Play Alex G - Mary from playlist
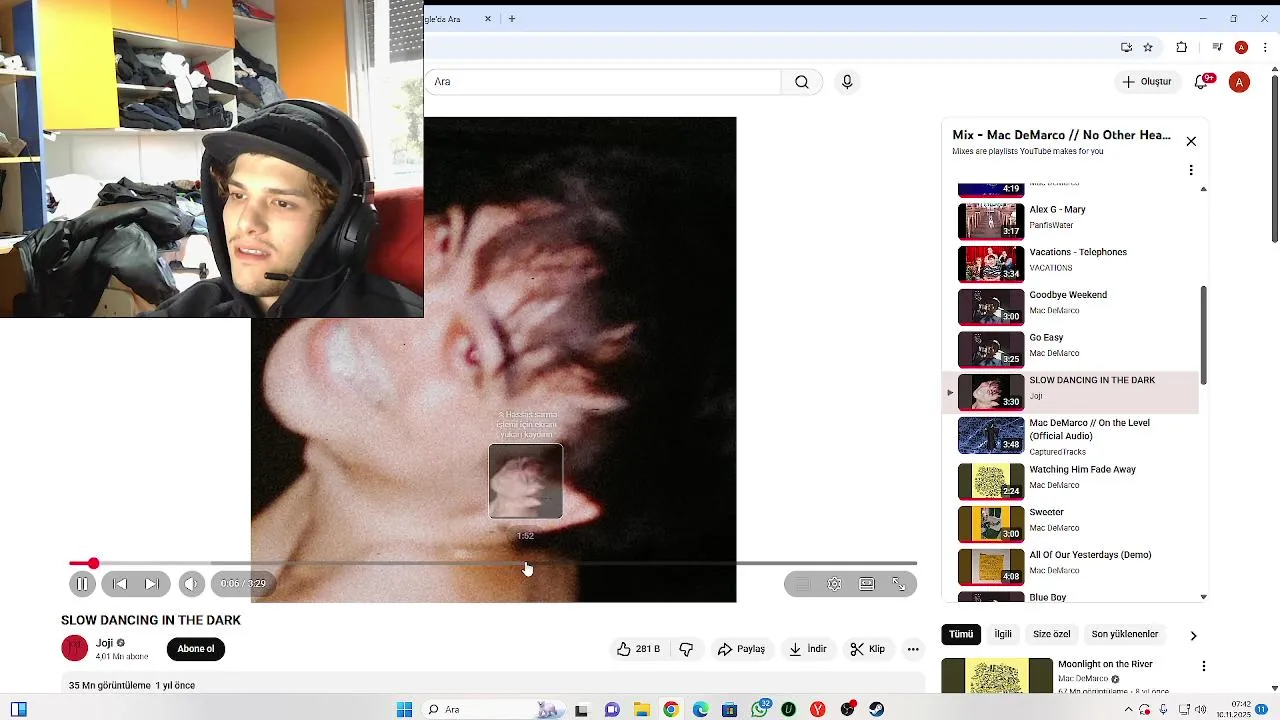 1070,221
